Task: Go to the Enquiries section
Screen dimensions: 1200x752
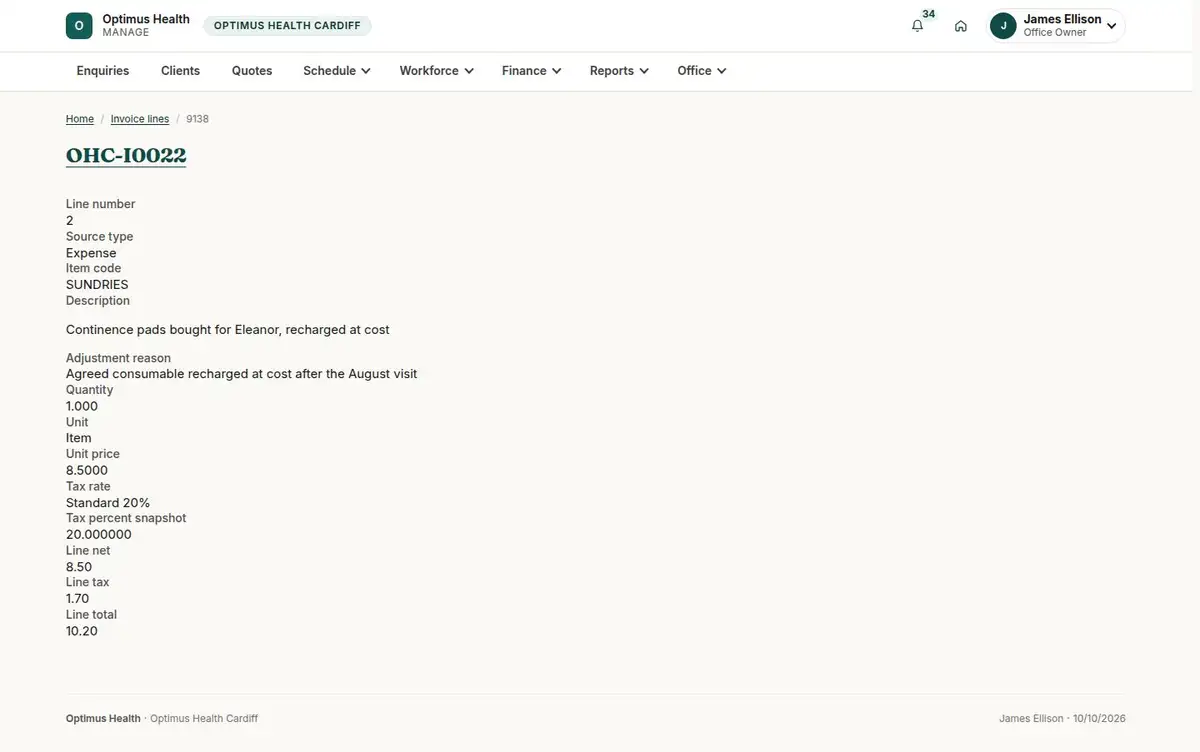Action: (x=103, y=71)
